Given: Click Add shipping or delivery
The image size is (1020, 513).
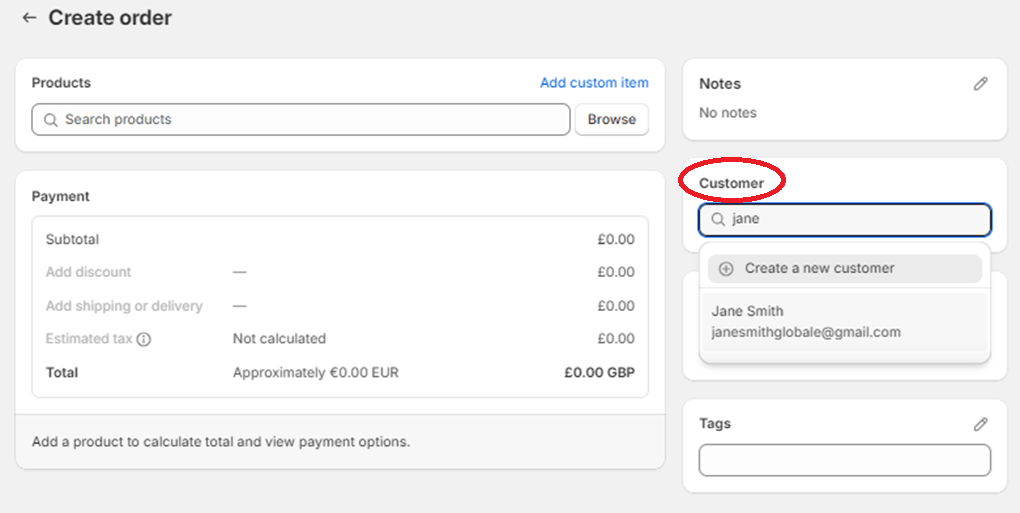Looking at the screenshot, I should tap(124, 306).
